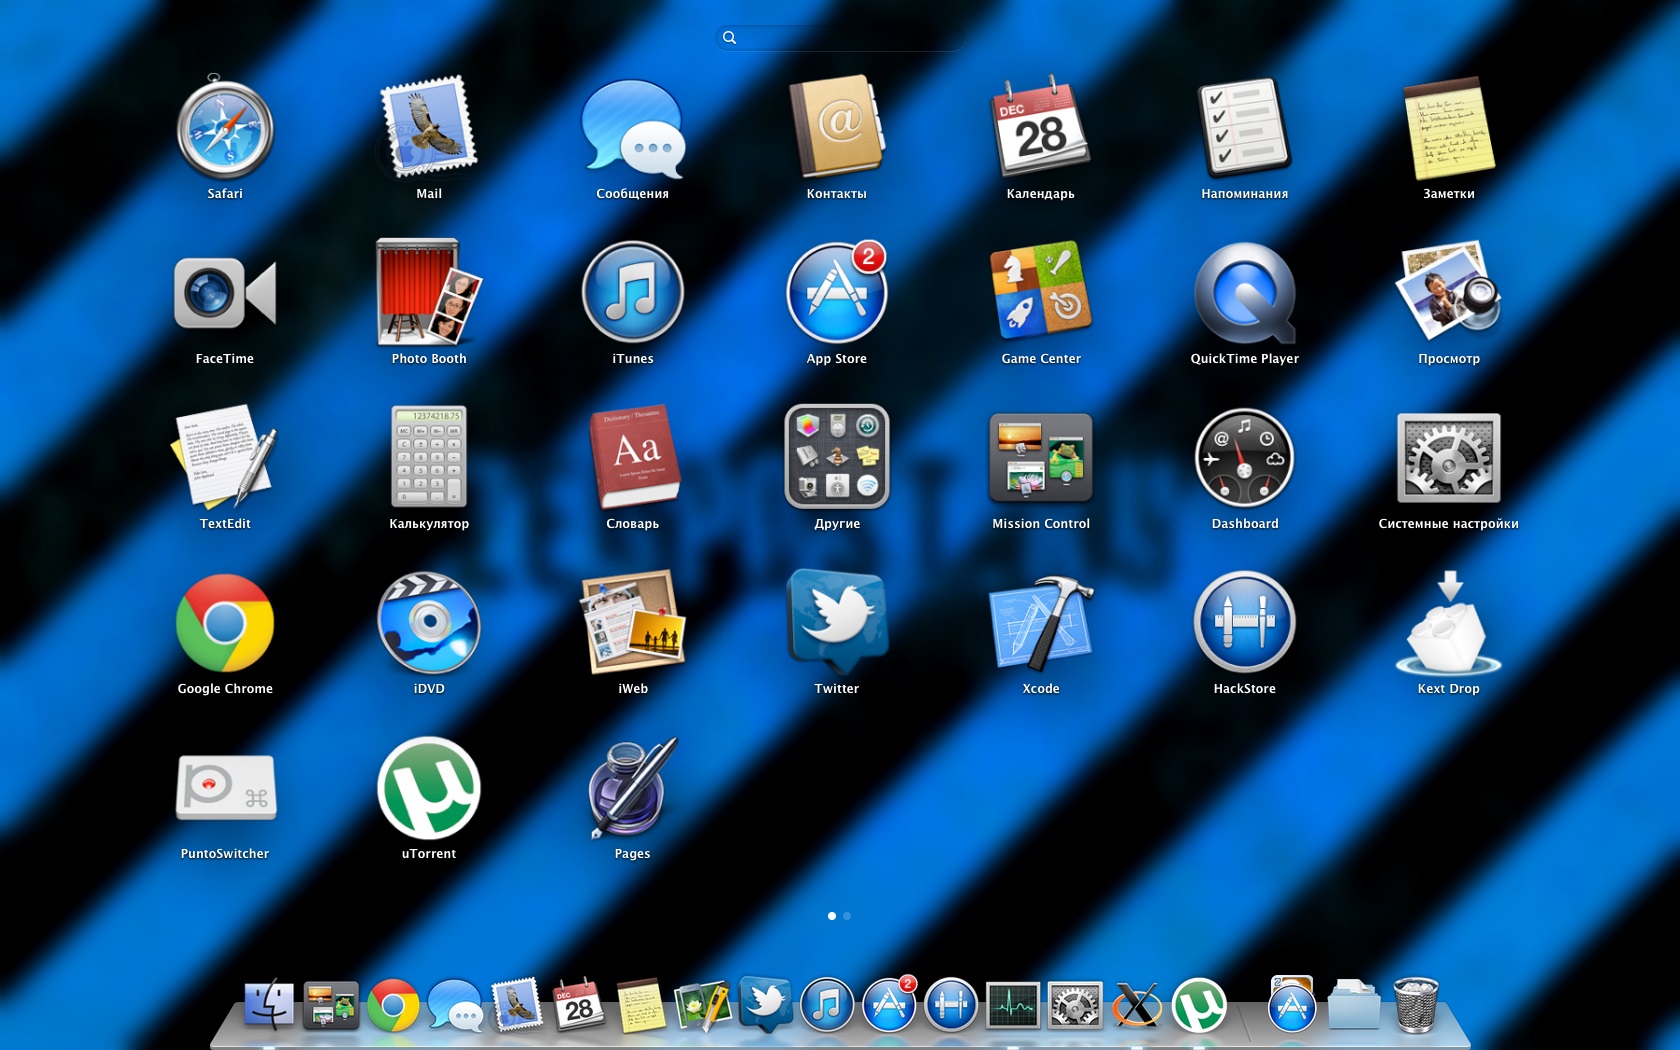Screen dimensions: 1680x1050
Task: Open Twitter bird icon in Dock
Action: coord(765,1005)
